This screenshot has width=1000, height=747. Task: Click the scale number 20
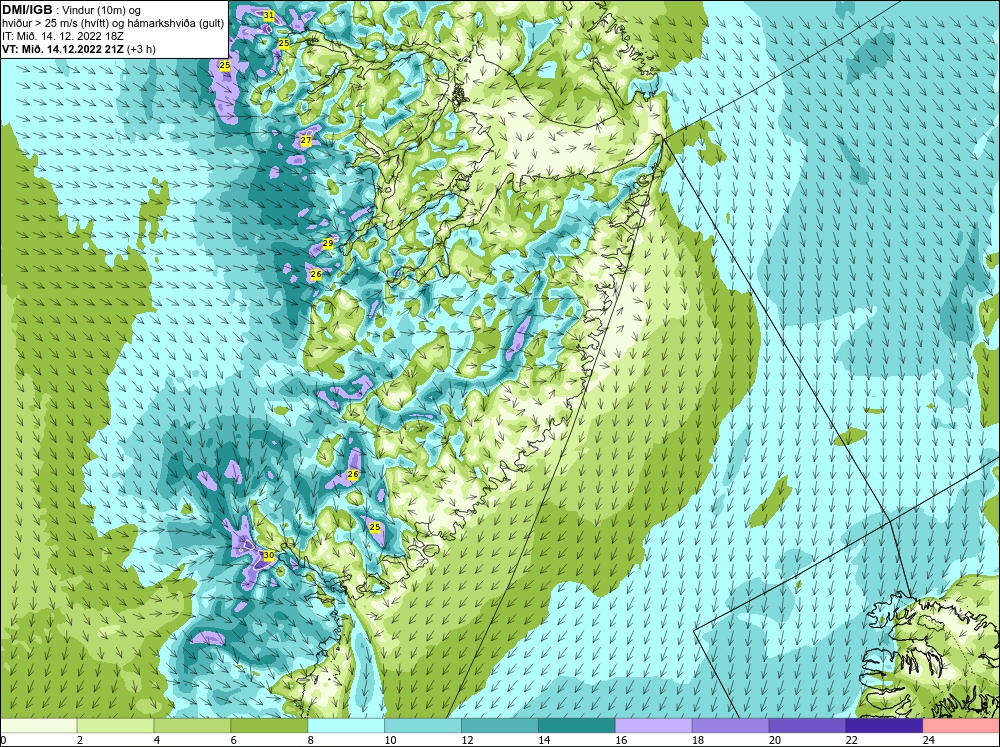[x=775, y=740]
